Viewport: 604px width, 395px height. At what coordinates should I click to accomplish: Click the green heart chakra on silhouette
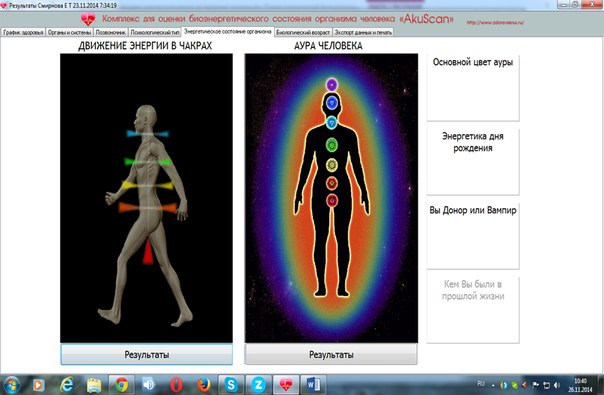click(x=332, y=145)
